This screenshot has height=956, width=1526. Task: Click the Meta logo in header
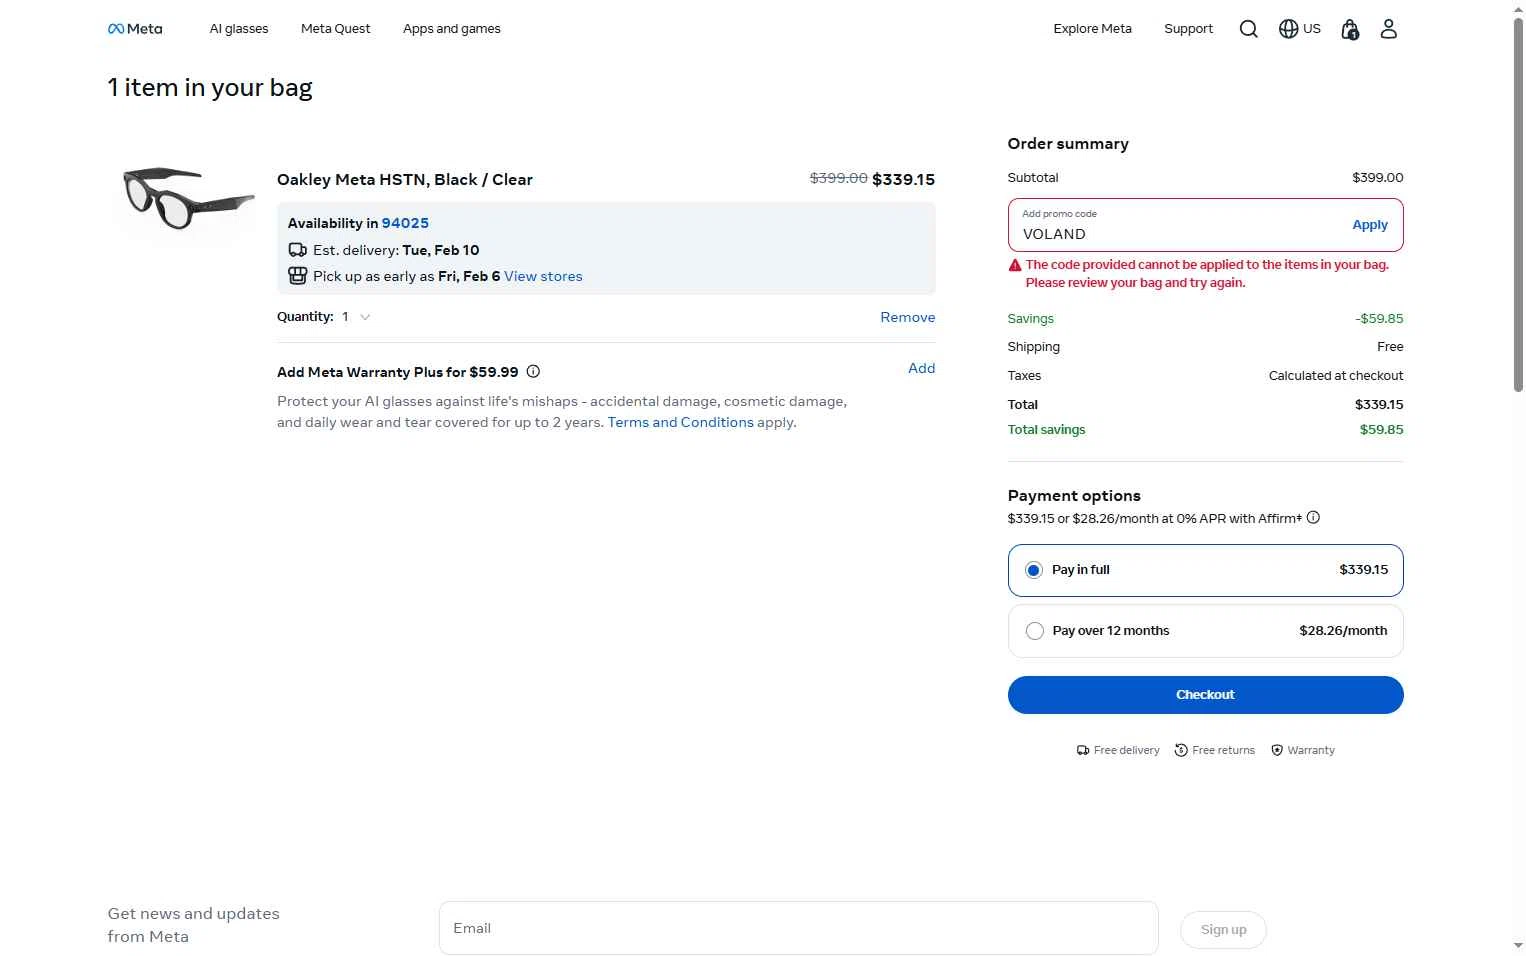pos(135,29)
